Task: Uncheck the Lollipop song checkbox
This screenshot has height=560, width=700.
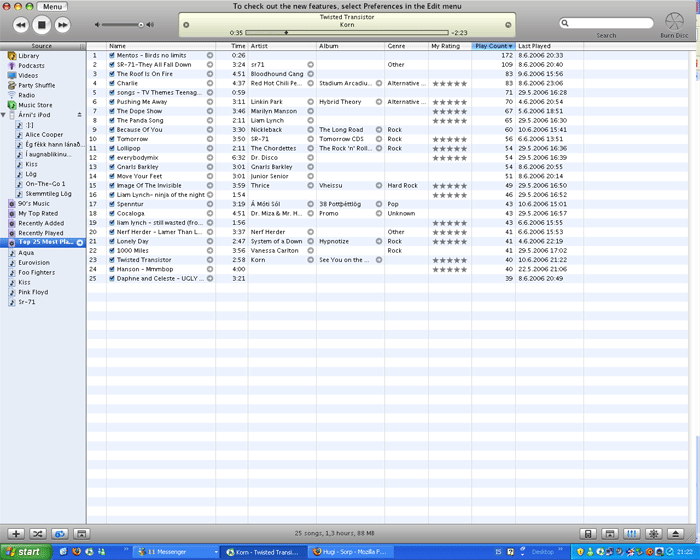Action: (x=112, y=148)
